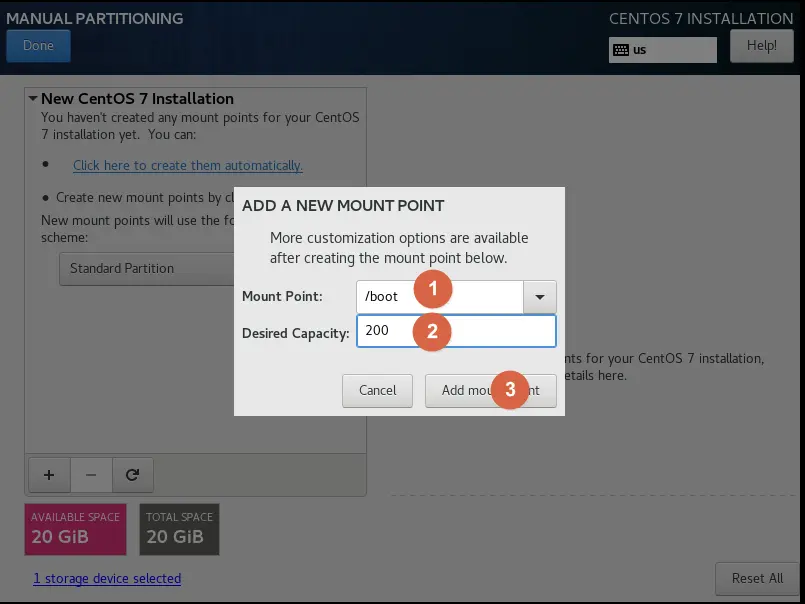Click the reload storage configuration icon
This screenshot has width=805, height=604.
pyautogui.click(x=132, y=475)
